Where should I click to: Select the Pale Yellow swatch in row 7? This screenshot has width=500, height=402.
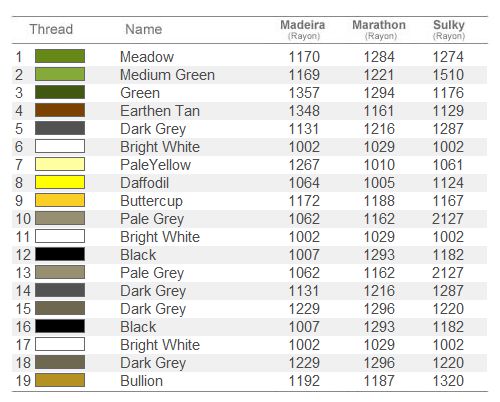pos(60,164)
